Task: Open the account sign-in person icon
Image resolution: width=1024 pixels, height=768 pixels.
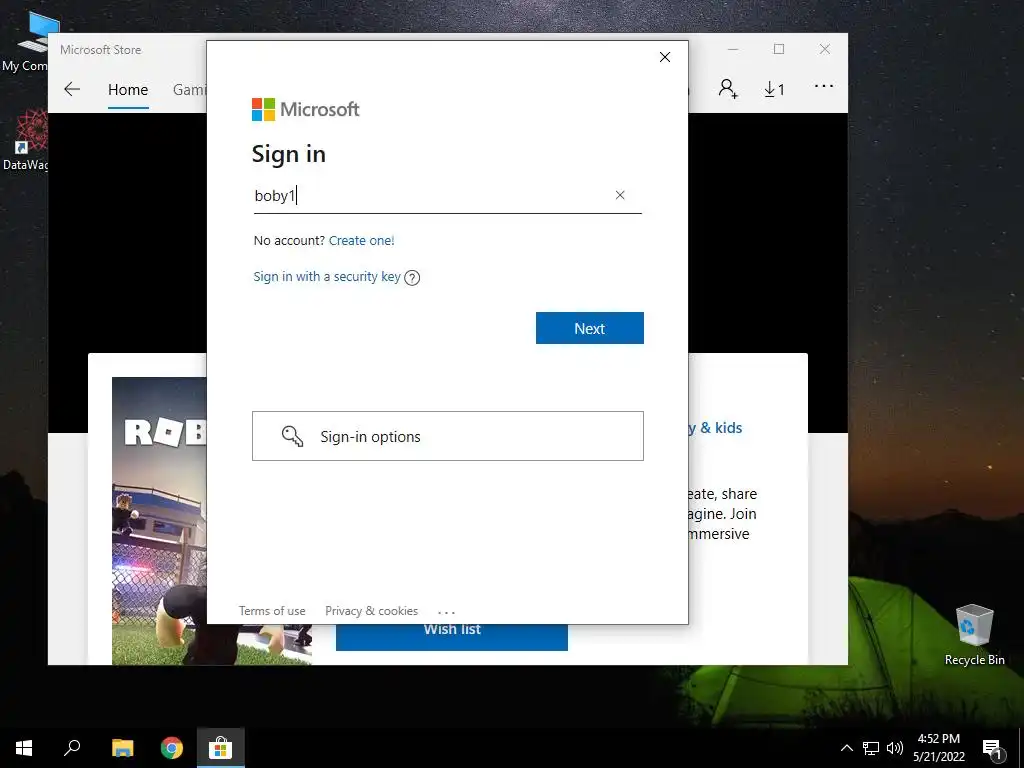Action: (x=728, y=89)
